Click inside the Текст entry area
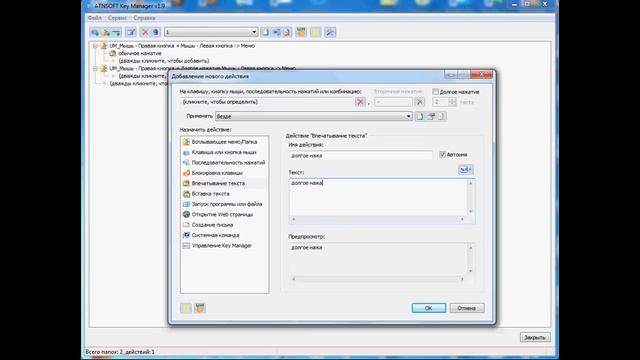Viewport: 640px width, 360px height. [378, 197]
